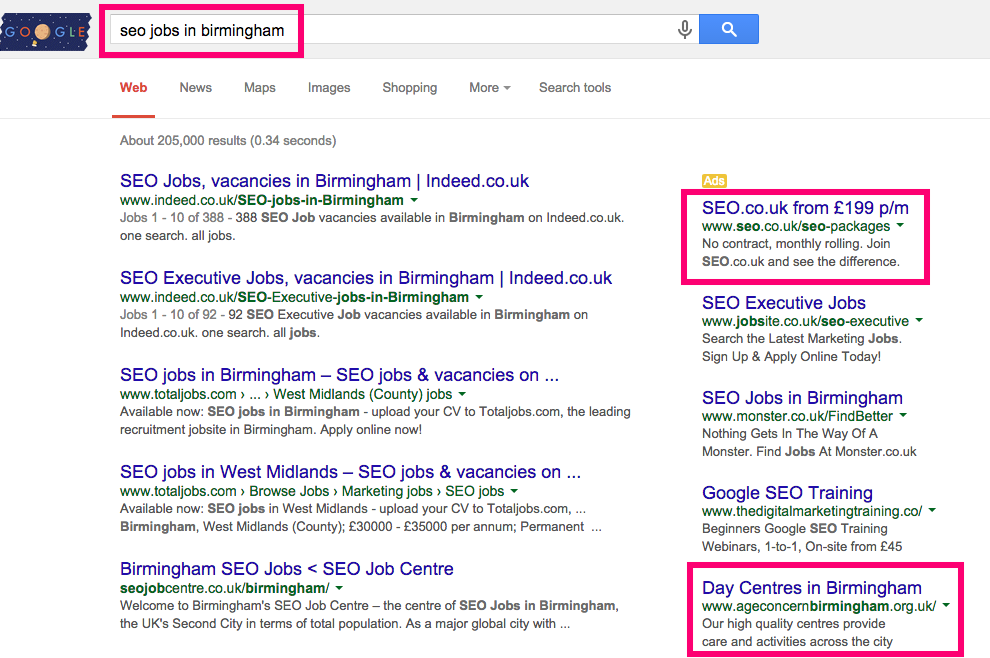Open 'SEO jobs in Birmingham – SEO jobs & vacancies' result
This screenshot has width=990, height=658.
coord(339,375)
